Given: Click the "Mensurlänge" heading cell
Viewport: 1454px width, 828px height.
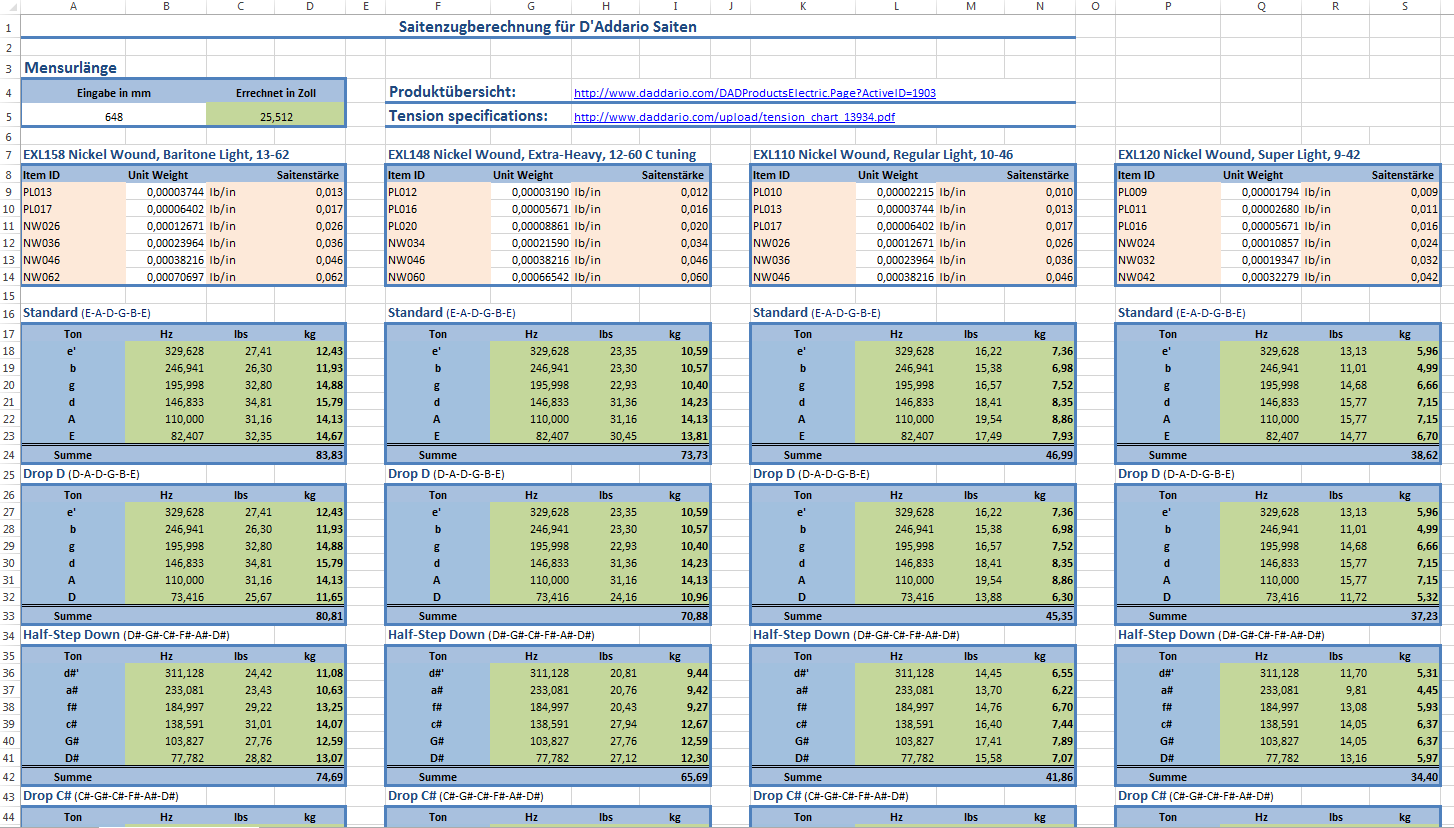Looking at the screenshot, I should coord(70,68).
